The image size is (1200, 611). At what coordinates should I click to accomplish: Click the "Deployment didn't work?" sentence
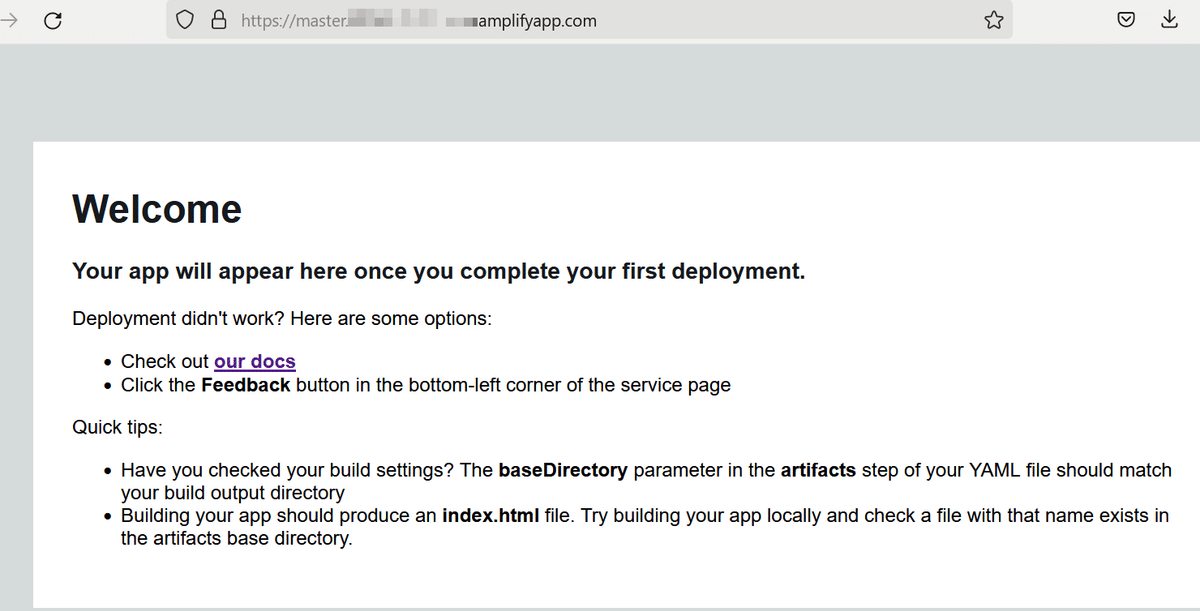pos(282,319)
